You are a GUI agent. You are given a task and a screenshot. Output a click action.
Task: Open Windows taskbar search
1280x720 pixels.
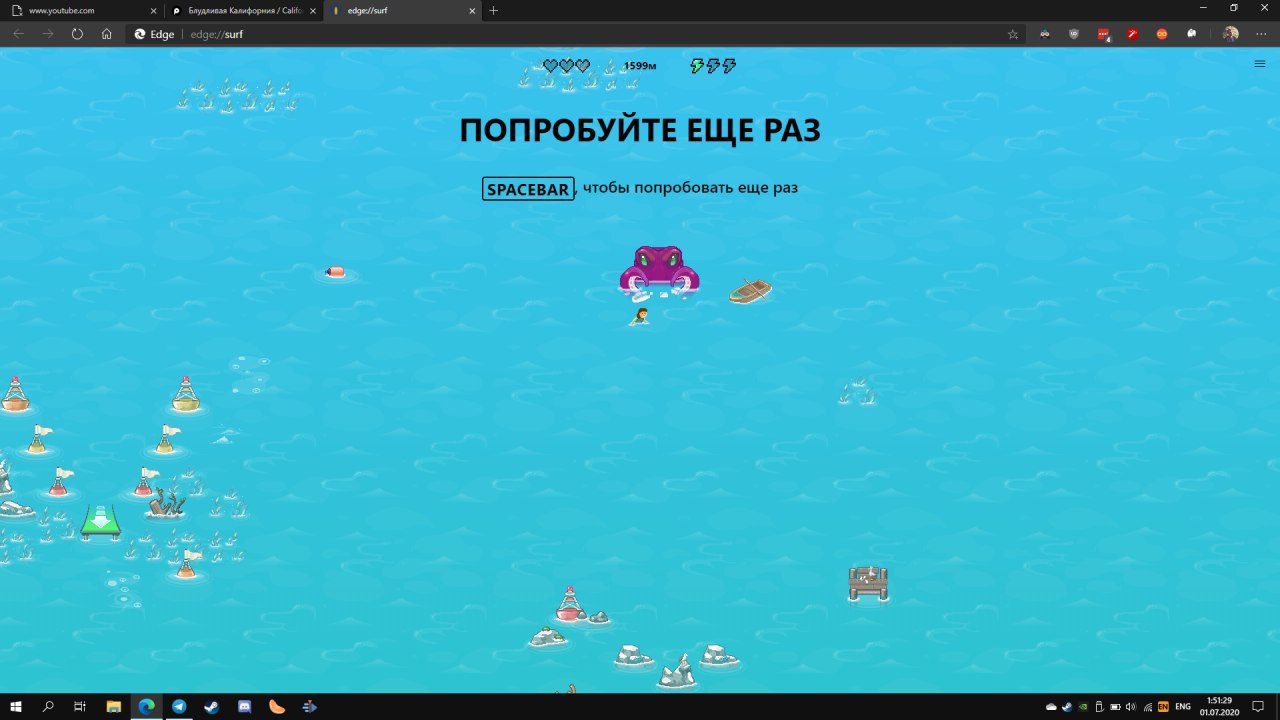pos(48,707)
